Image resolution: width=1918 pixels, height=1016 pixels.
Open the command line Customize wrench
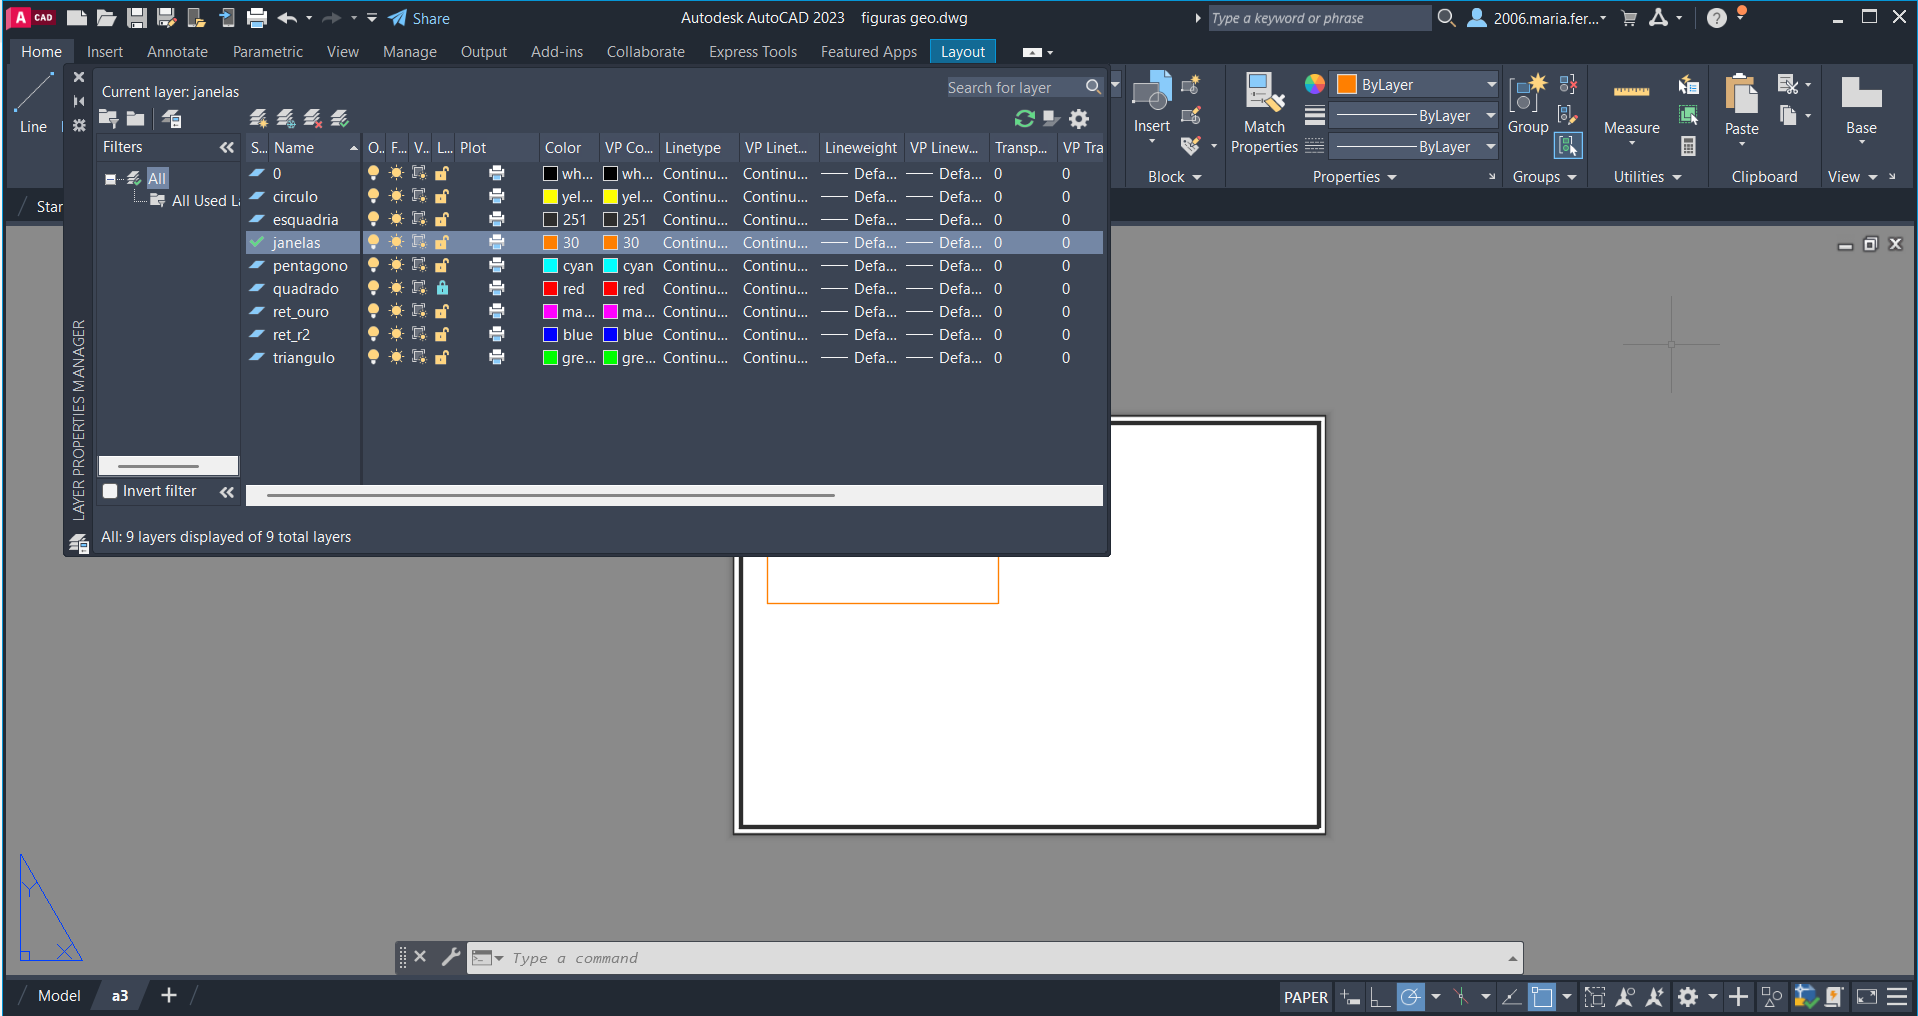click(451, 957)
